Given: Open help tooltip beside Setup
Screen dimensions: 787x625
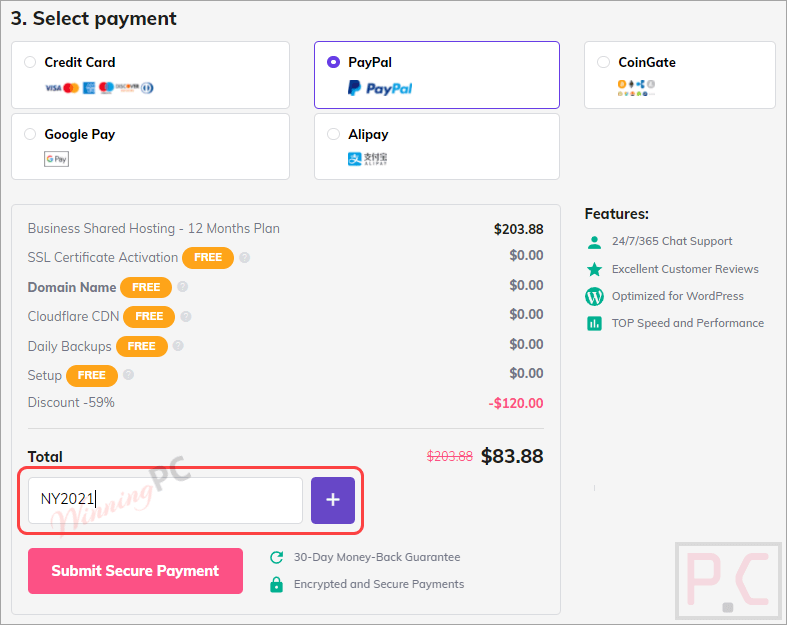Looking at the screenshot, I should [128, 375].
